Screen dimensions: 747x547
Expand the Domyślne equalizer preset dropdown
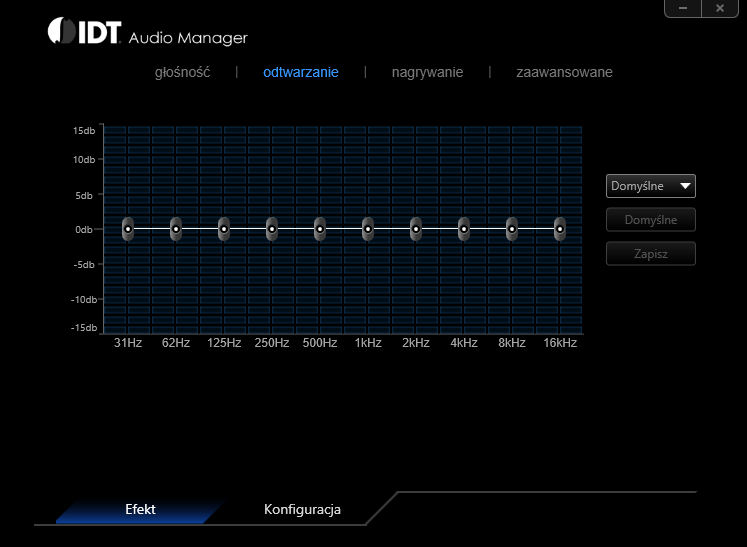tap(650, 186)
